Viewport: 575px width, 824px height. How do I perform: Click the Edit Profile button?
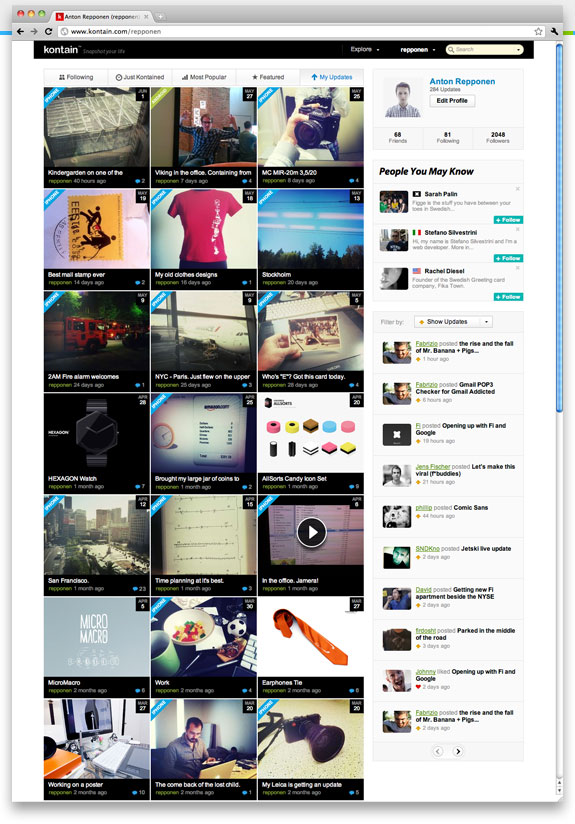[452, 101]
